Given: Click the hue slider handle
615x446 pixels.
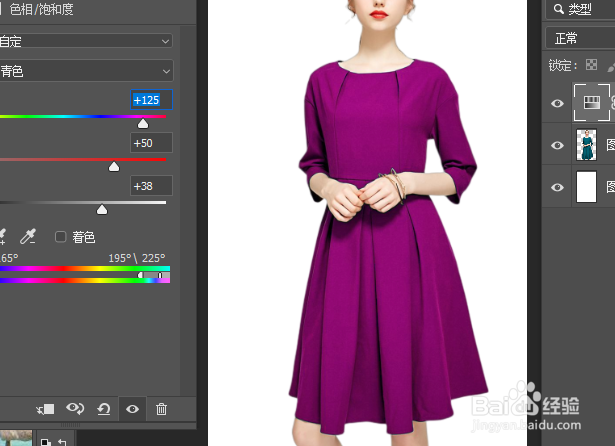Looking at the screenshot, I should click(143, 124).
